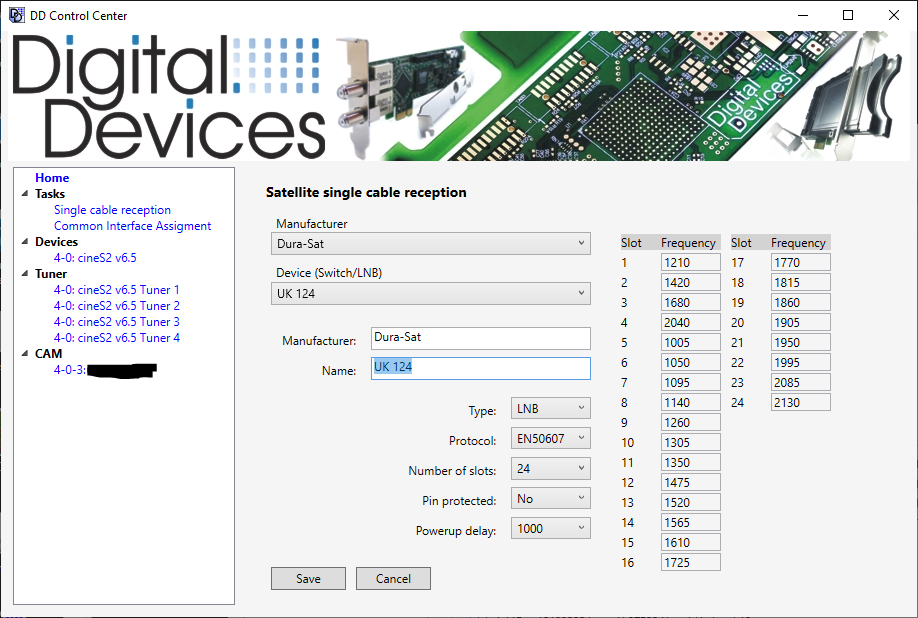Toggle the Pin protected dropdown
This screenshot has width=918, height=618.
[x=550, y=498]
